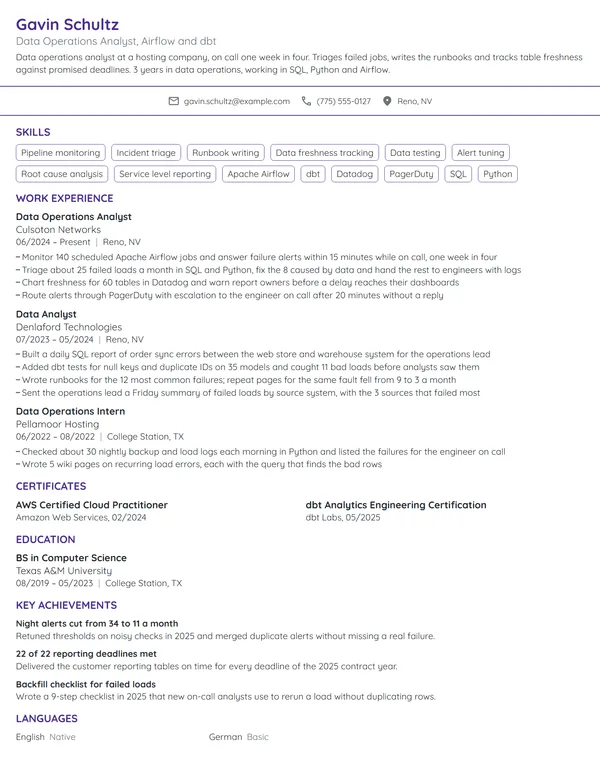Click the location pin icon
Screen dimensions: 600x776
pyautogui.click(x=387, y=101)
